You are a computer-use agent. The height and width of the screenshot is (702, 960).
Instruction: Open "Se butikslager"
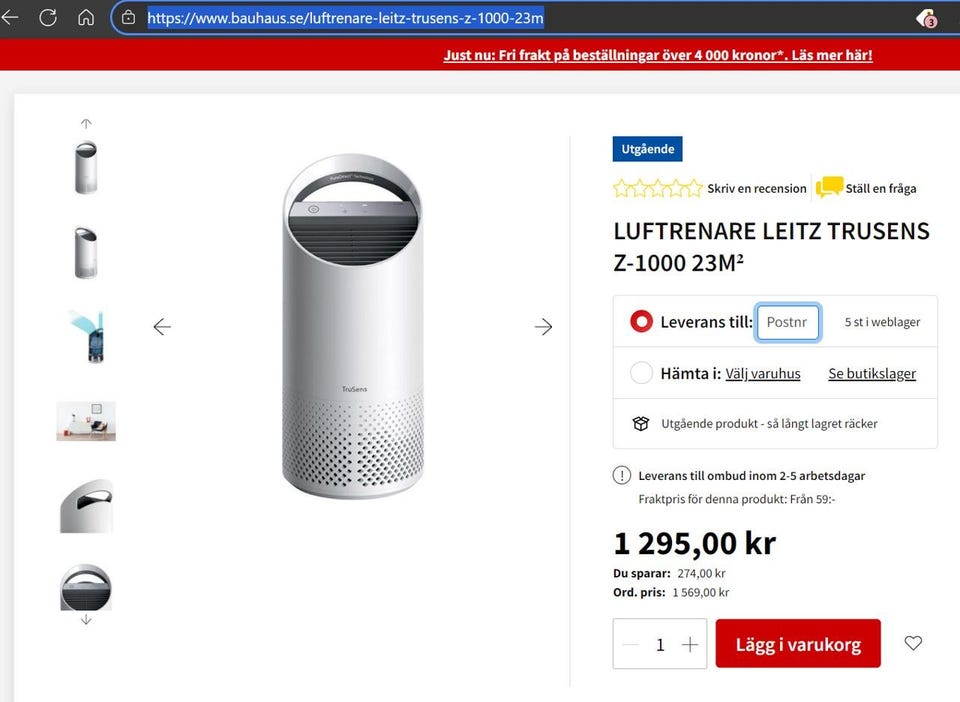[871, 372]
